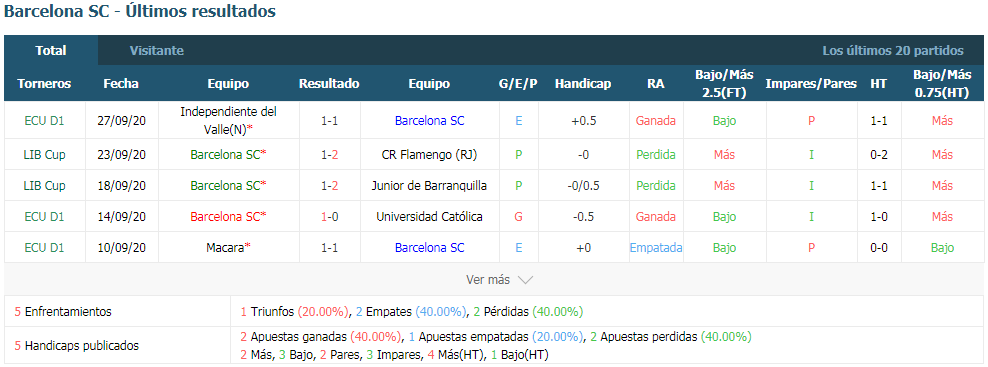The height and width of the screenshot is (367, 988).
Task: Open the CR Flamengo (RJ) team link
Action: click(429, 154)
